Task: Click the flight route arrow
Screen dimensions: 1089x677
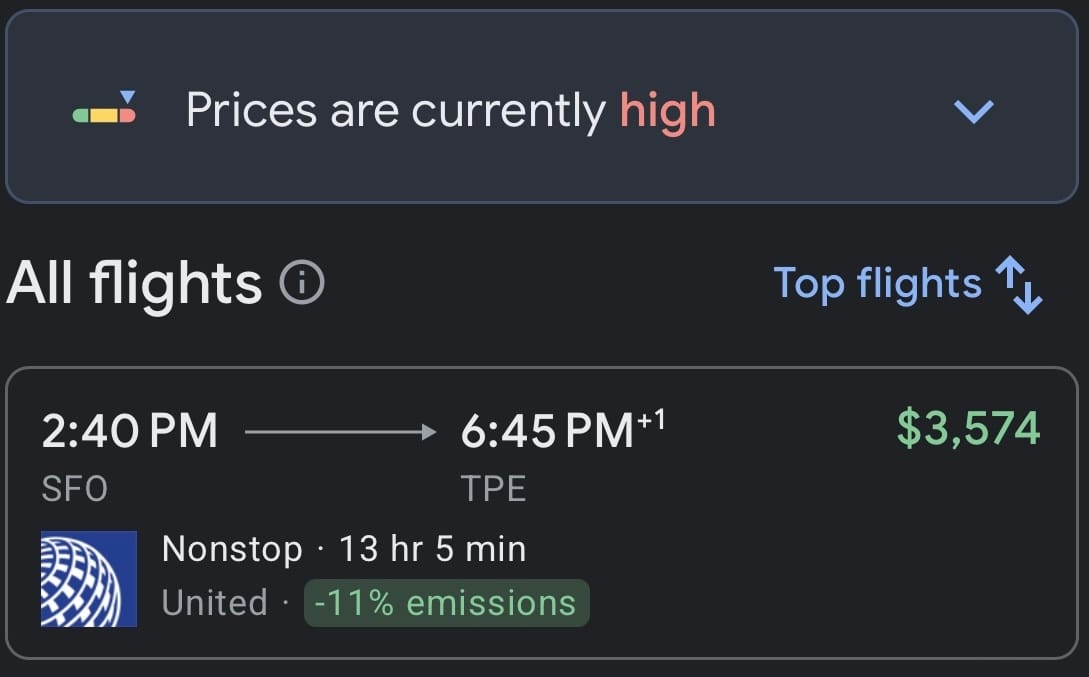Action: pyautogui.click(x=340, y=432)
